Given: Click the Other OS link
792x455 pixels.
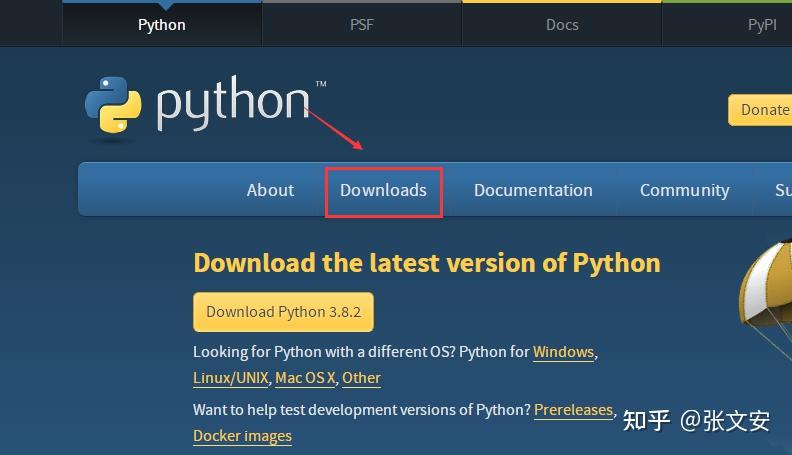Looking at the screenshot, I should (x=361, y=378).
